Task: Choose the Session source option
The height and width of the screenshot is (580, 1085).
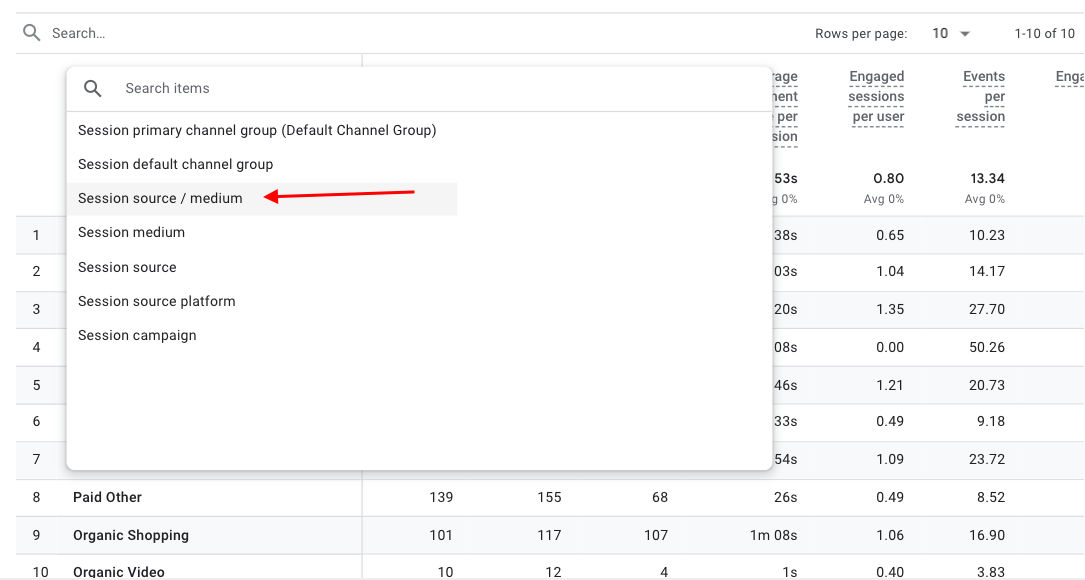Action: (x=127, y=267)
